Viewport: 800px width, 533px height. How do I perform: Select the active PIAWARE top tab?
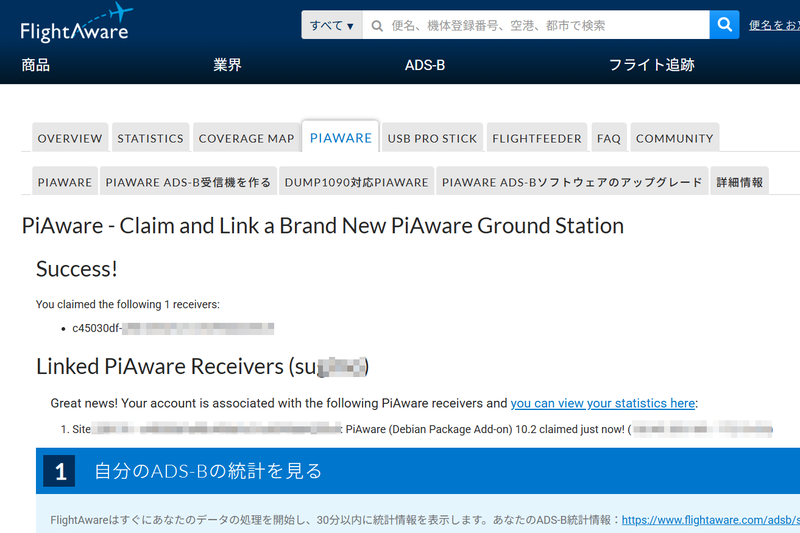point(340,137)
